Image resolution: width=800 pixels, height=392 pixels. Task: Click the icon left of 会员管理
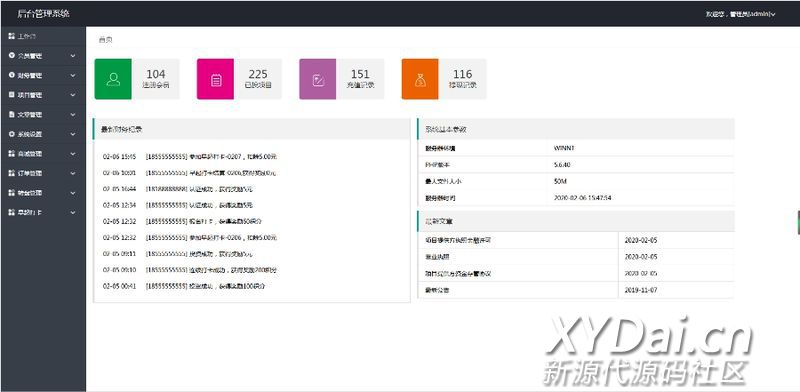[x=12, y=56]
